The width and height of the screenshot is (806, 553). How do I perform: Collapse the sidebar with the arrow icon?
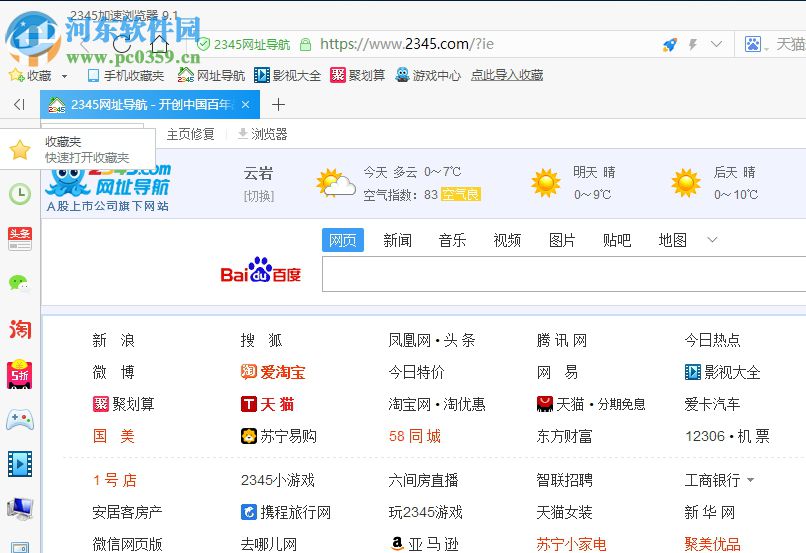[x=20, y=105]
